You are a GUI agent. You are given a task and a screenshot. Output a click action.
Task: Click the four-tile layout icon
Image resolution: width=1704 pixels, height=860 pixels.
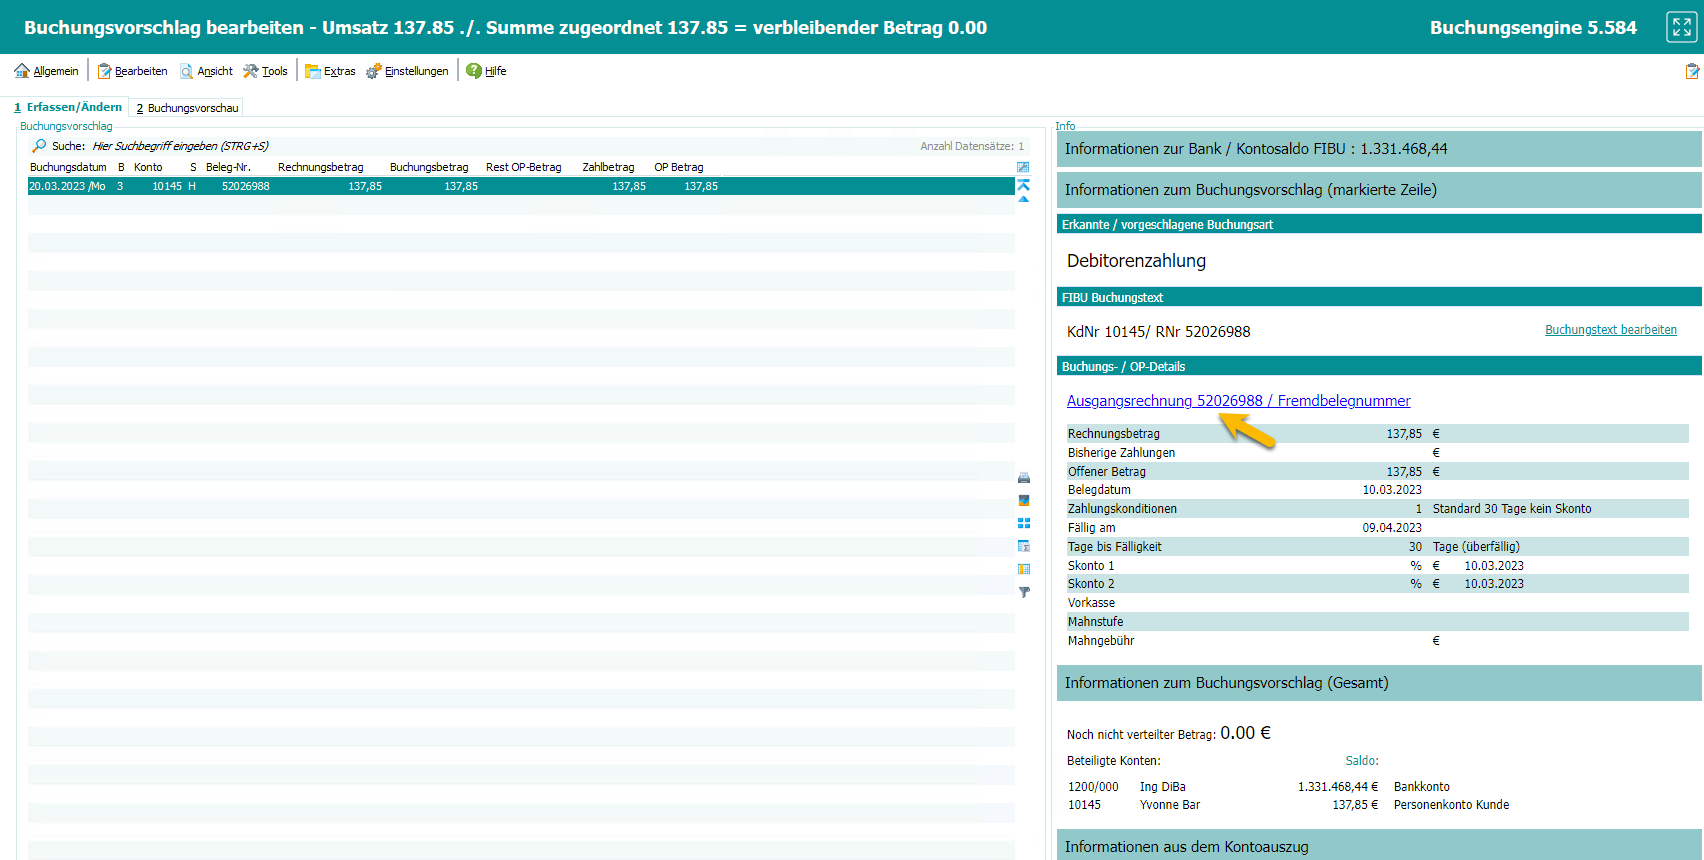[x=1023, y=523]
